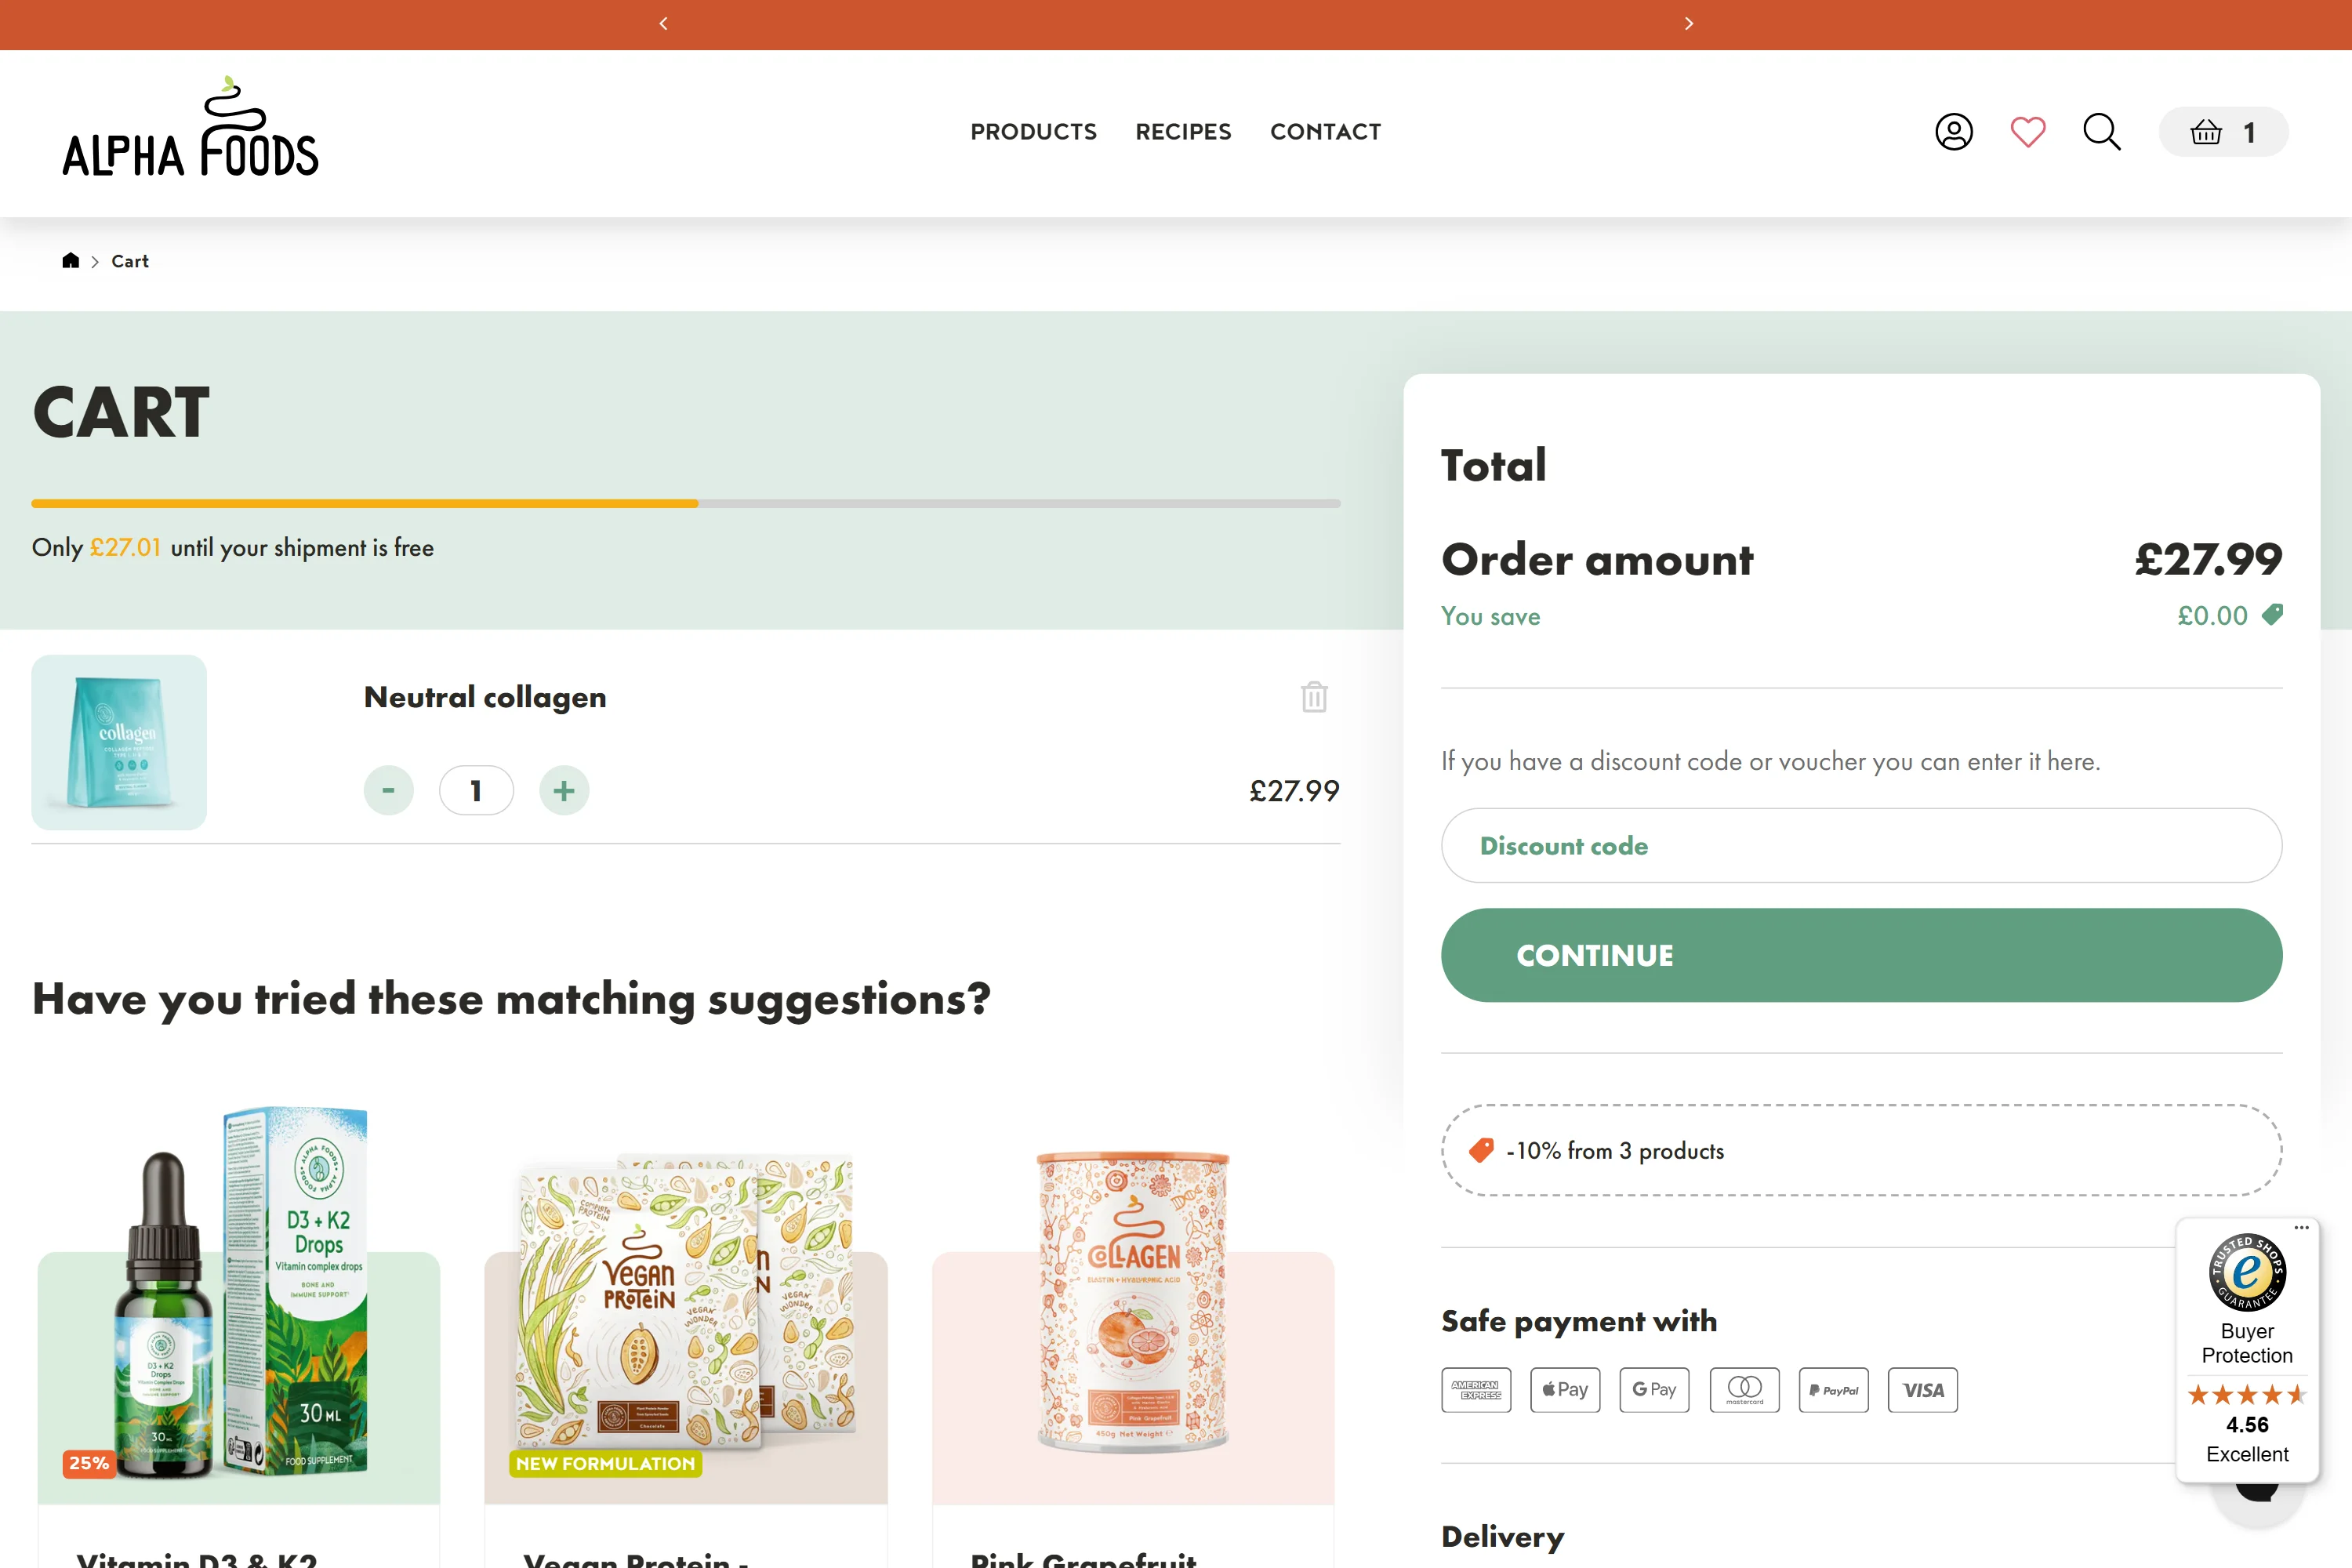Increase Neutral collagen quantity

(564, 791)
